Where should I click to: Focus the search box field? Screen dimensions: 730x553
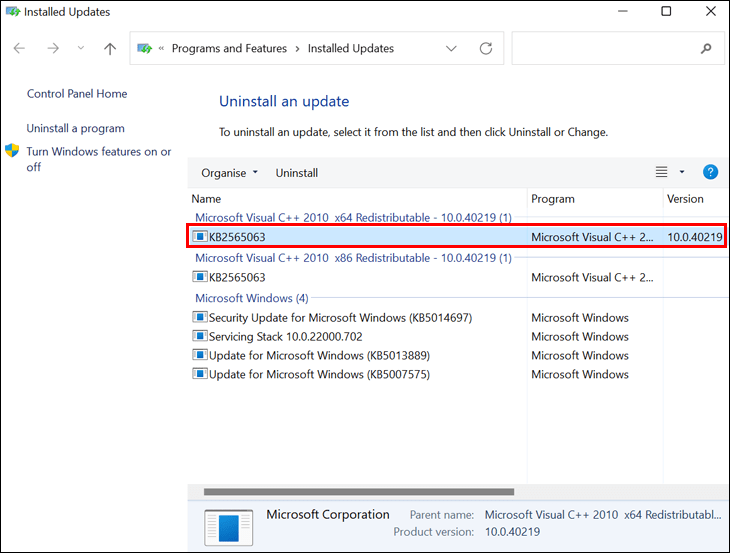[618, 48]
